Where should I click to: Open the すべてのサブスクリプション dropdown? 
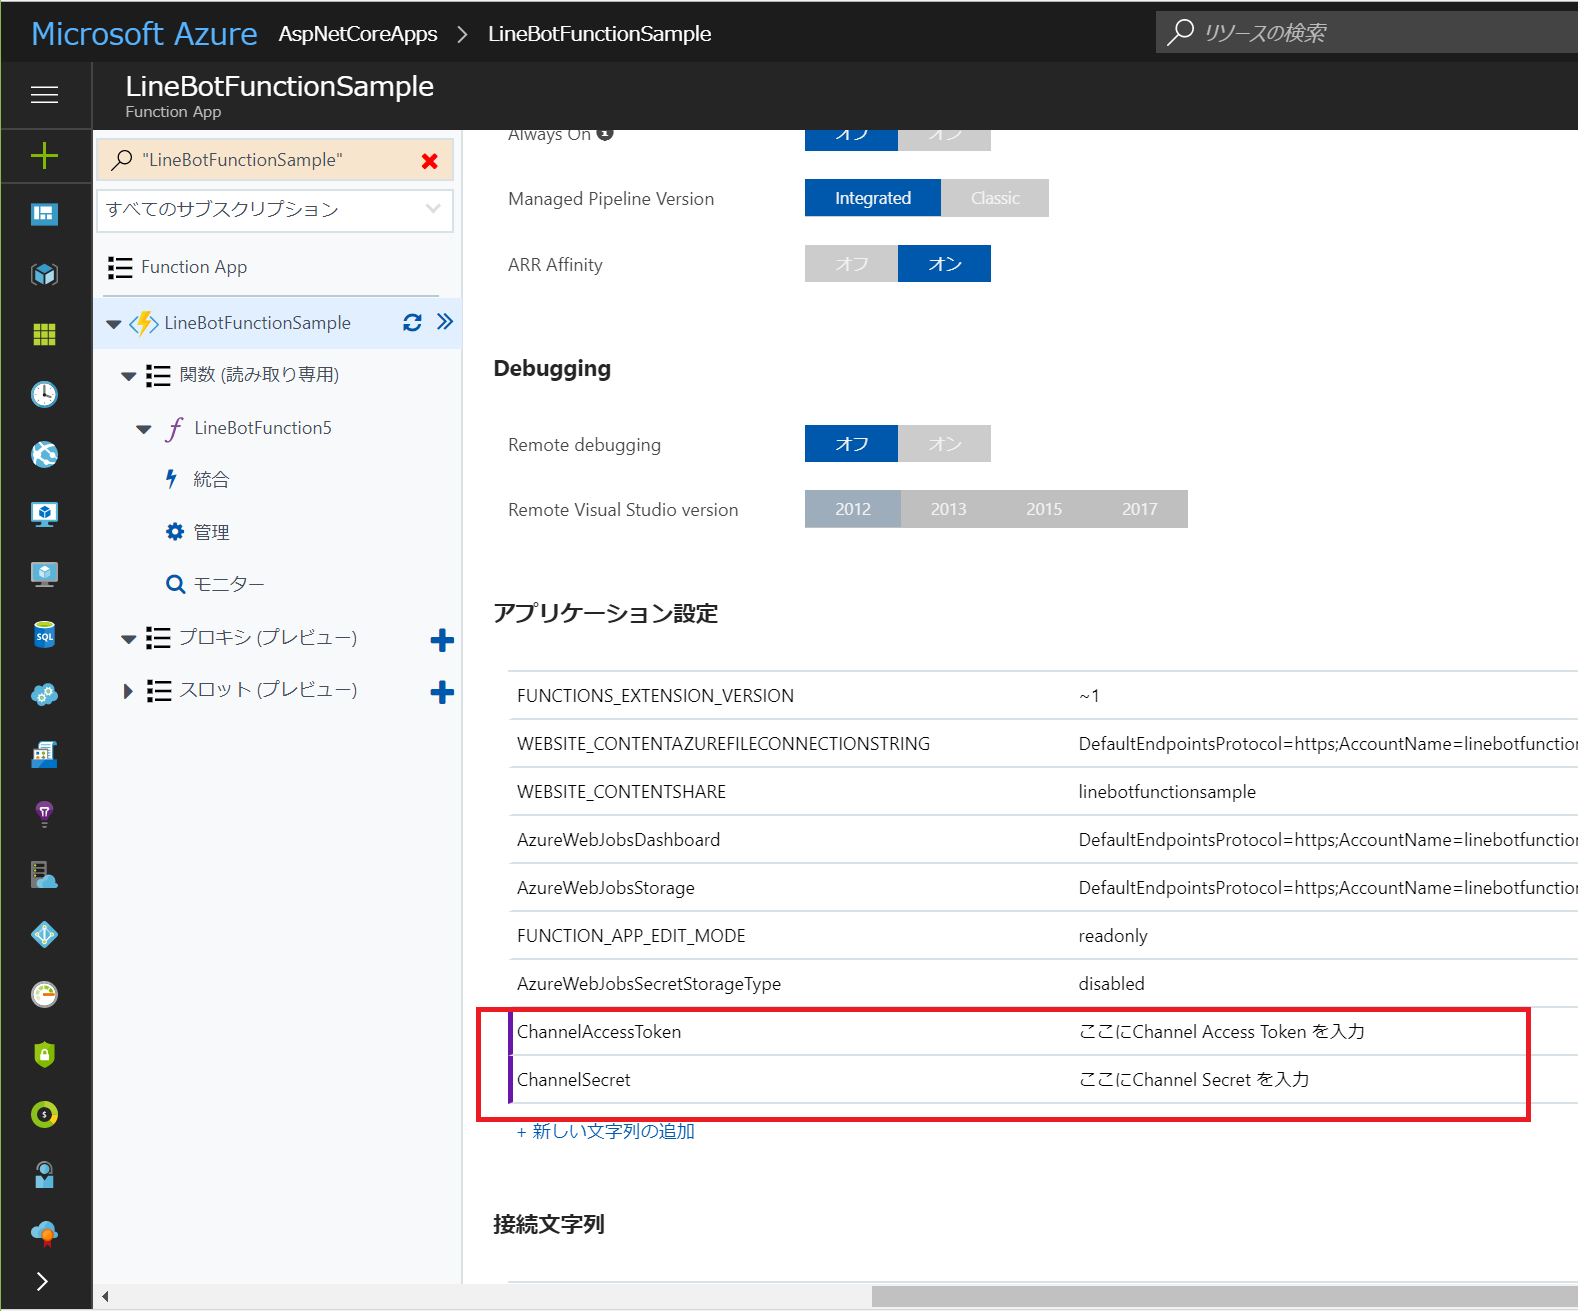coord(275,210)
